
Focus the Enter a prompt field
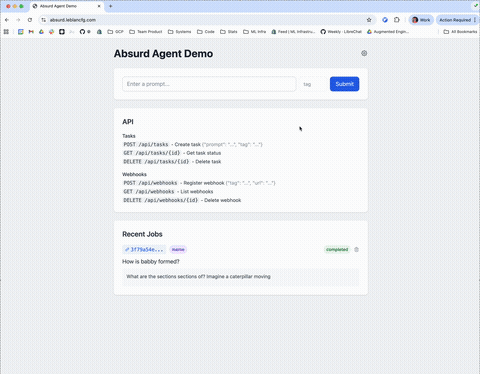(x=209, y=84)
